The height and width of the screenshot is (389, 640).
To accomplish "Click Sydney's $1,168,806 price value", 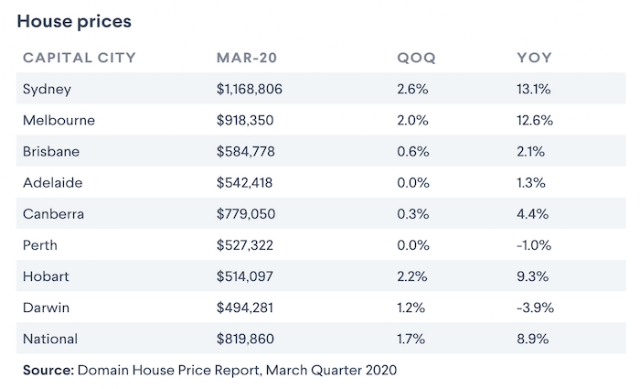I will [249, 89].
